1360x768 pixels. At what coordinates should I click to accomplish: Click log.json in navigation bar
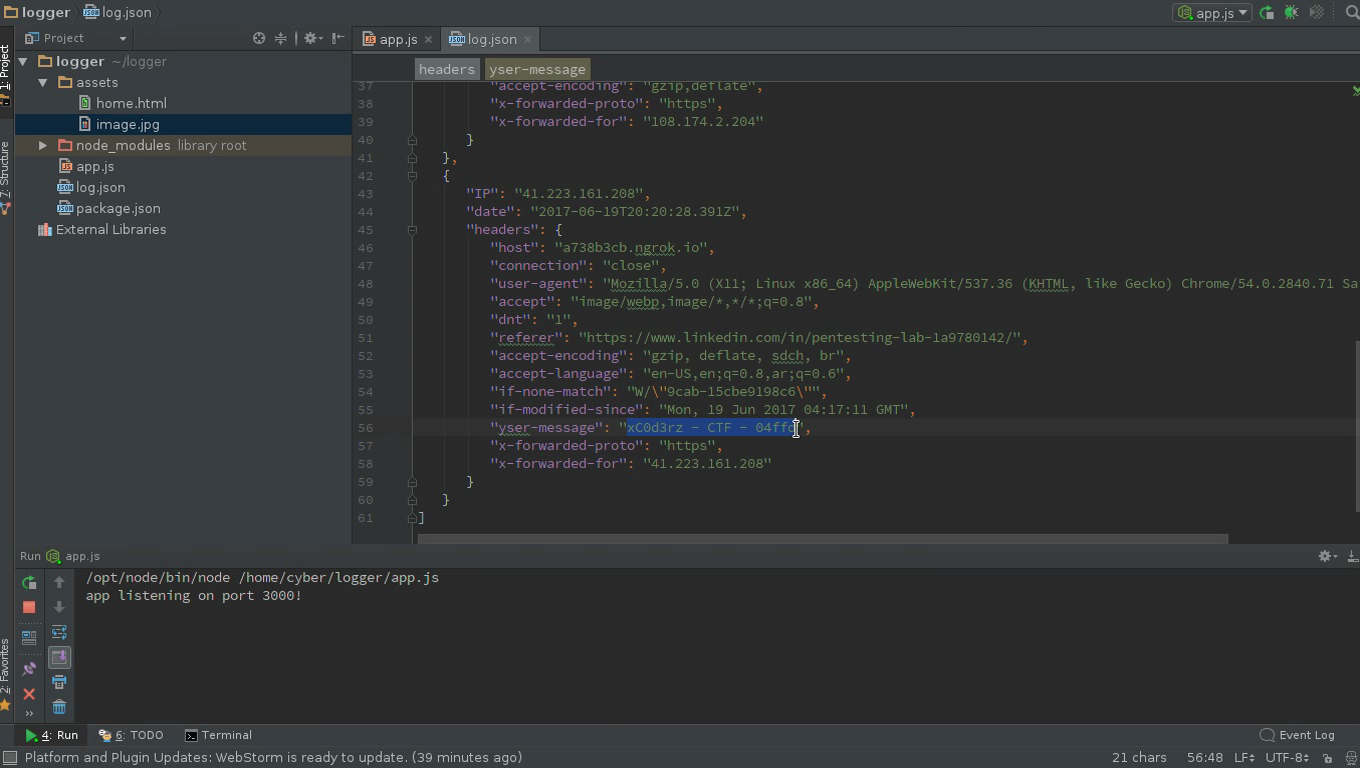(126, 12)
